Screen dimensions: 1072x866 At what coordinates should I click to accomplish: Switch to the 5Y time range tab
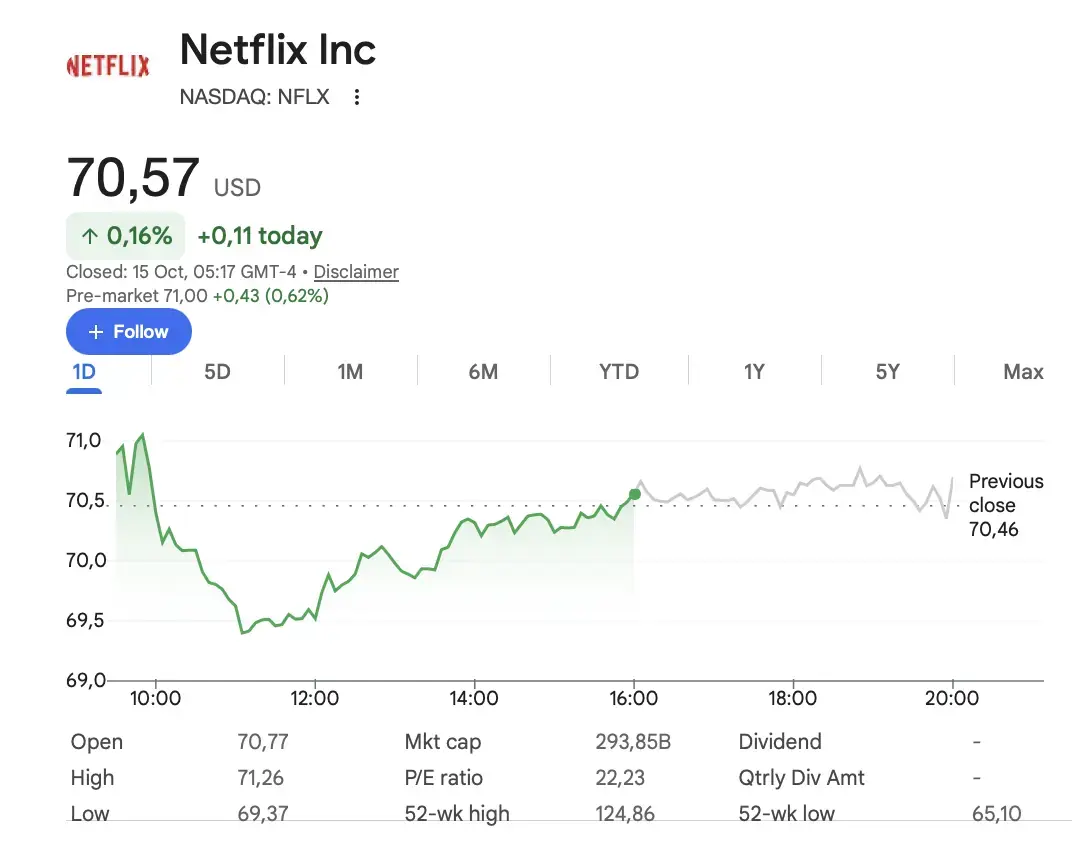[887, 372]
